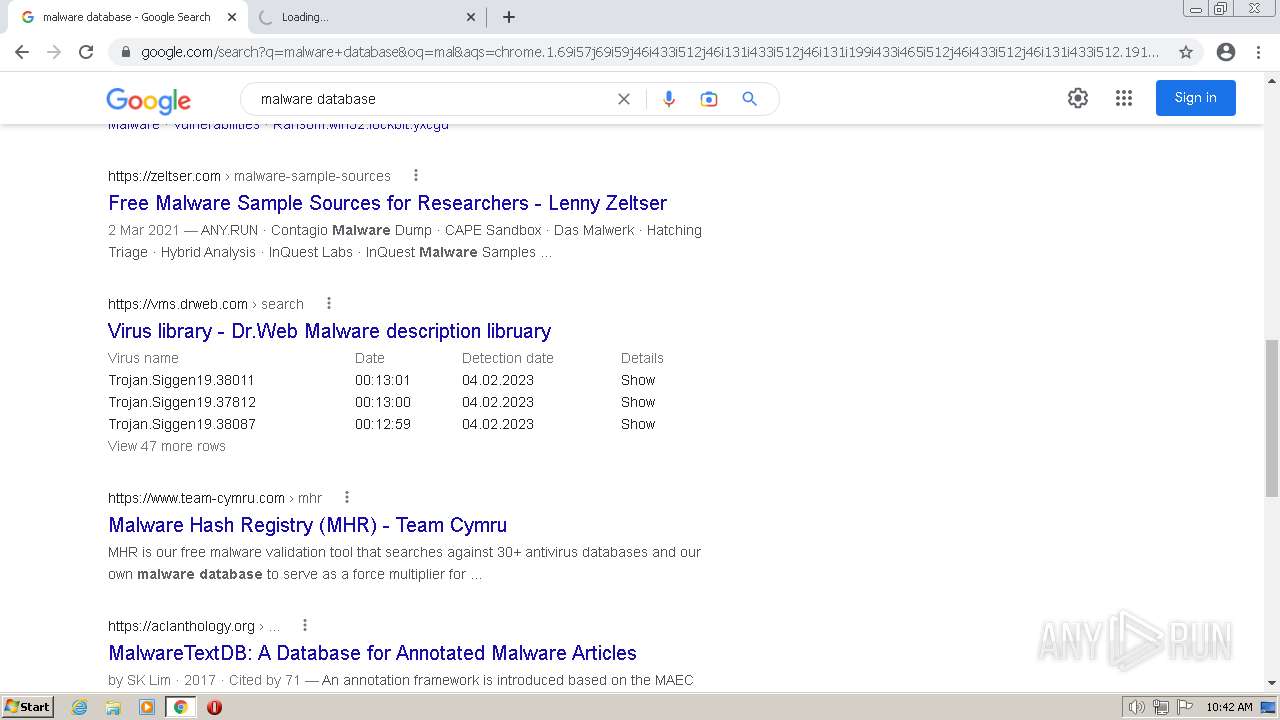Close the Loading tab
The height and width of the screenshot is (720, 1280).
(471, 17)
